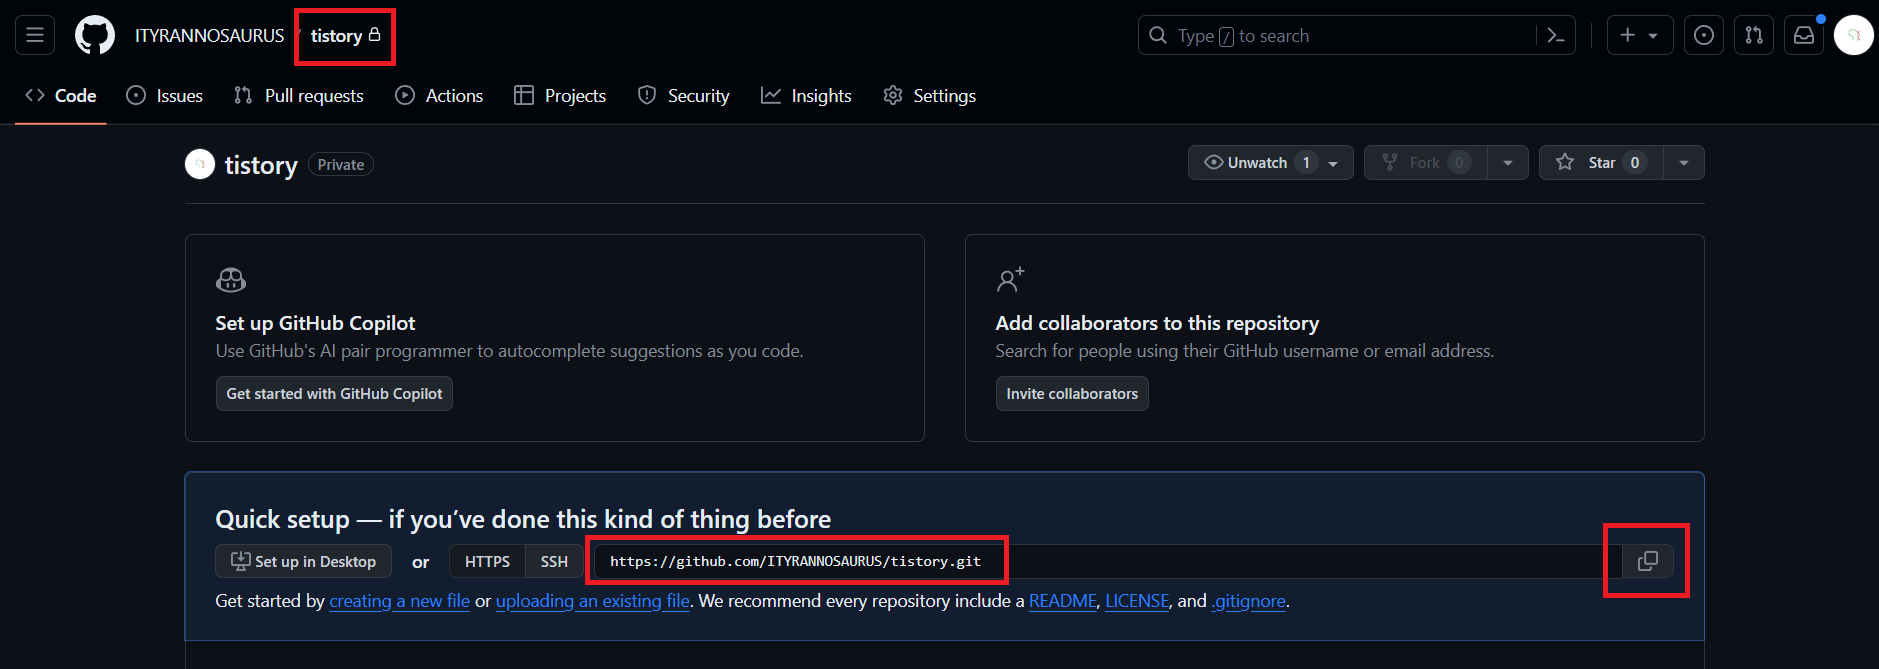Open the Security tab
1879x669 pixels.
tap(684, 95)
